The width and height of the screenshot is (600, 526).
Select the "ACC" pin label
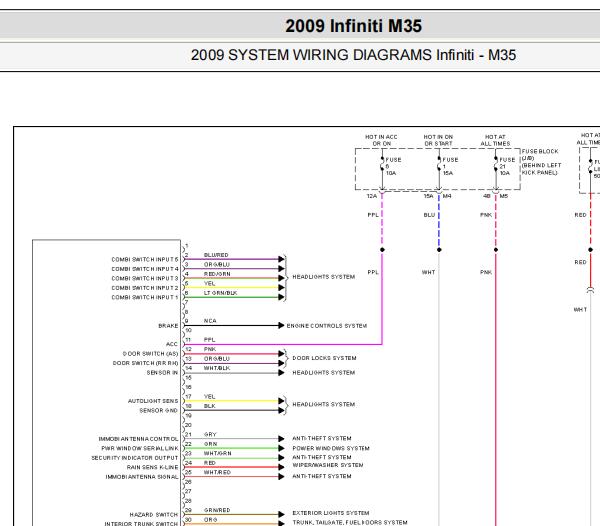click(172, 344)
